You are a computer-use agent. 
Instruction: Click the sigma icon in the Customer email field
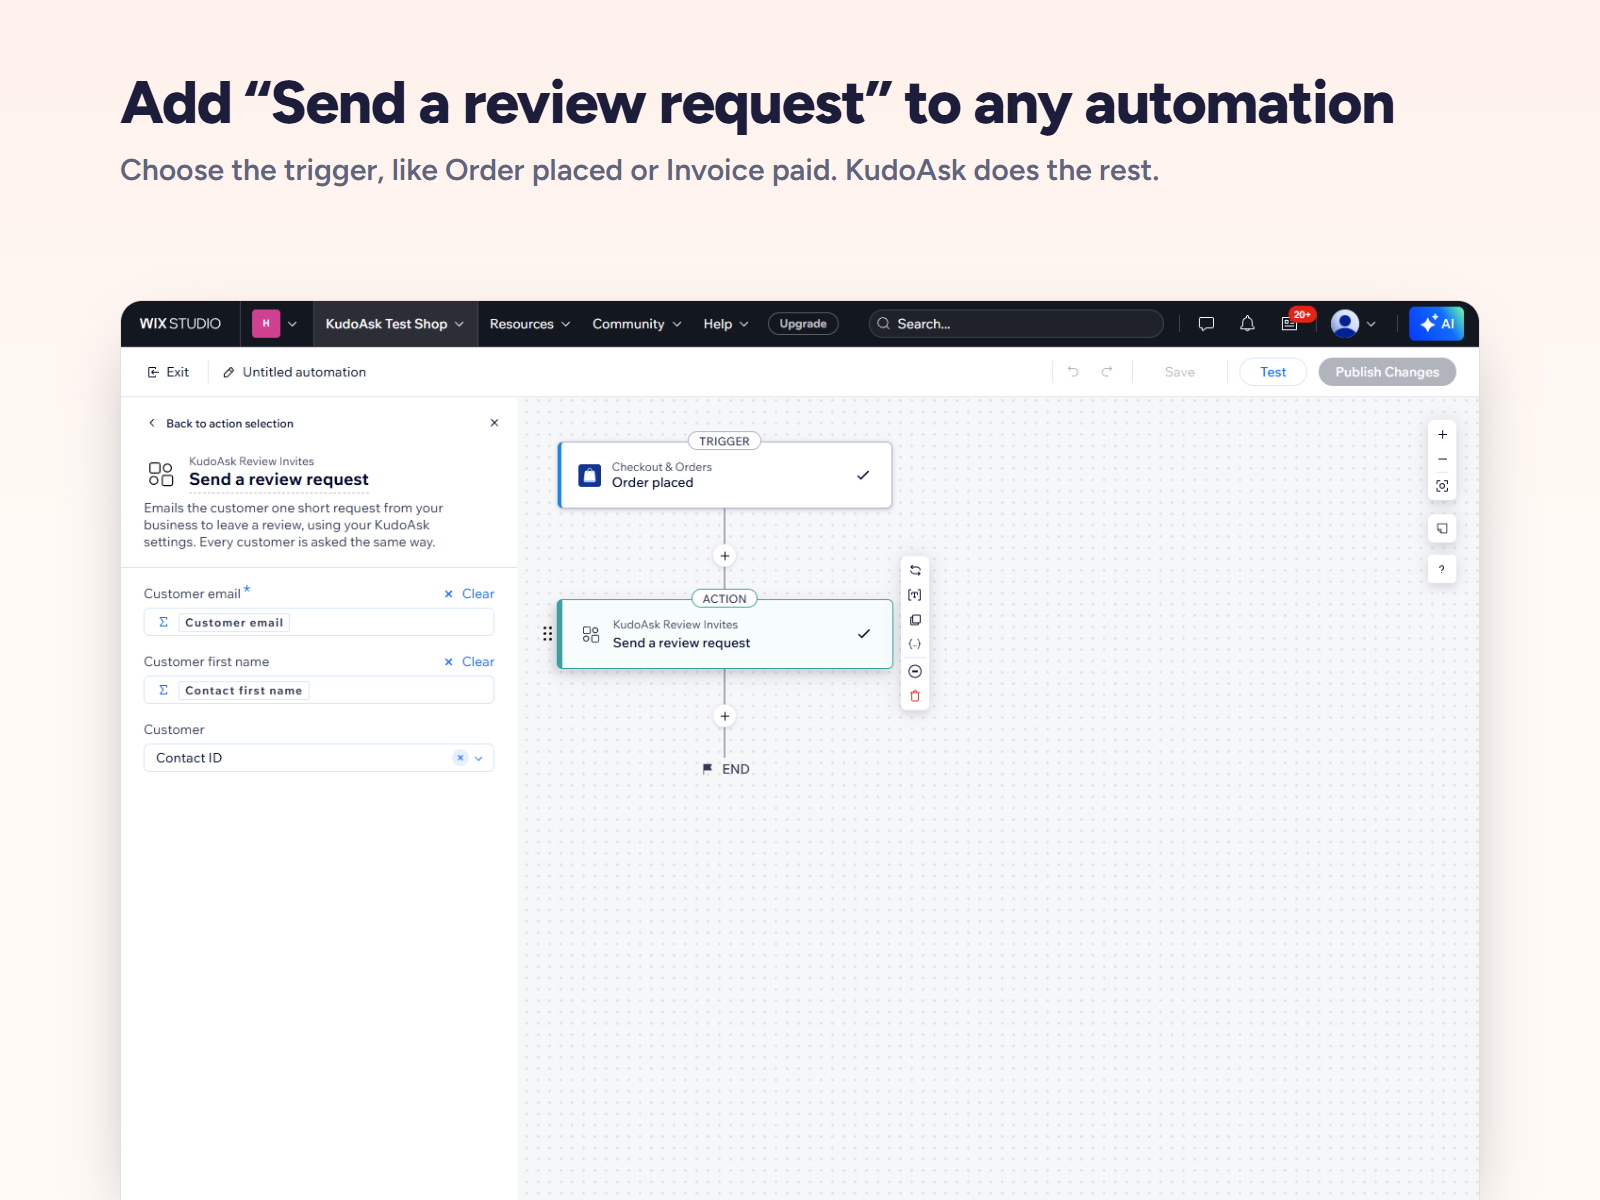coord(164,622)
